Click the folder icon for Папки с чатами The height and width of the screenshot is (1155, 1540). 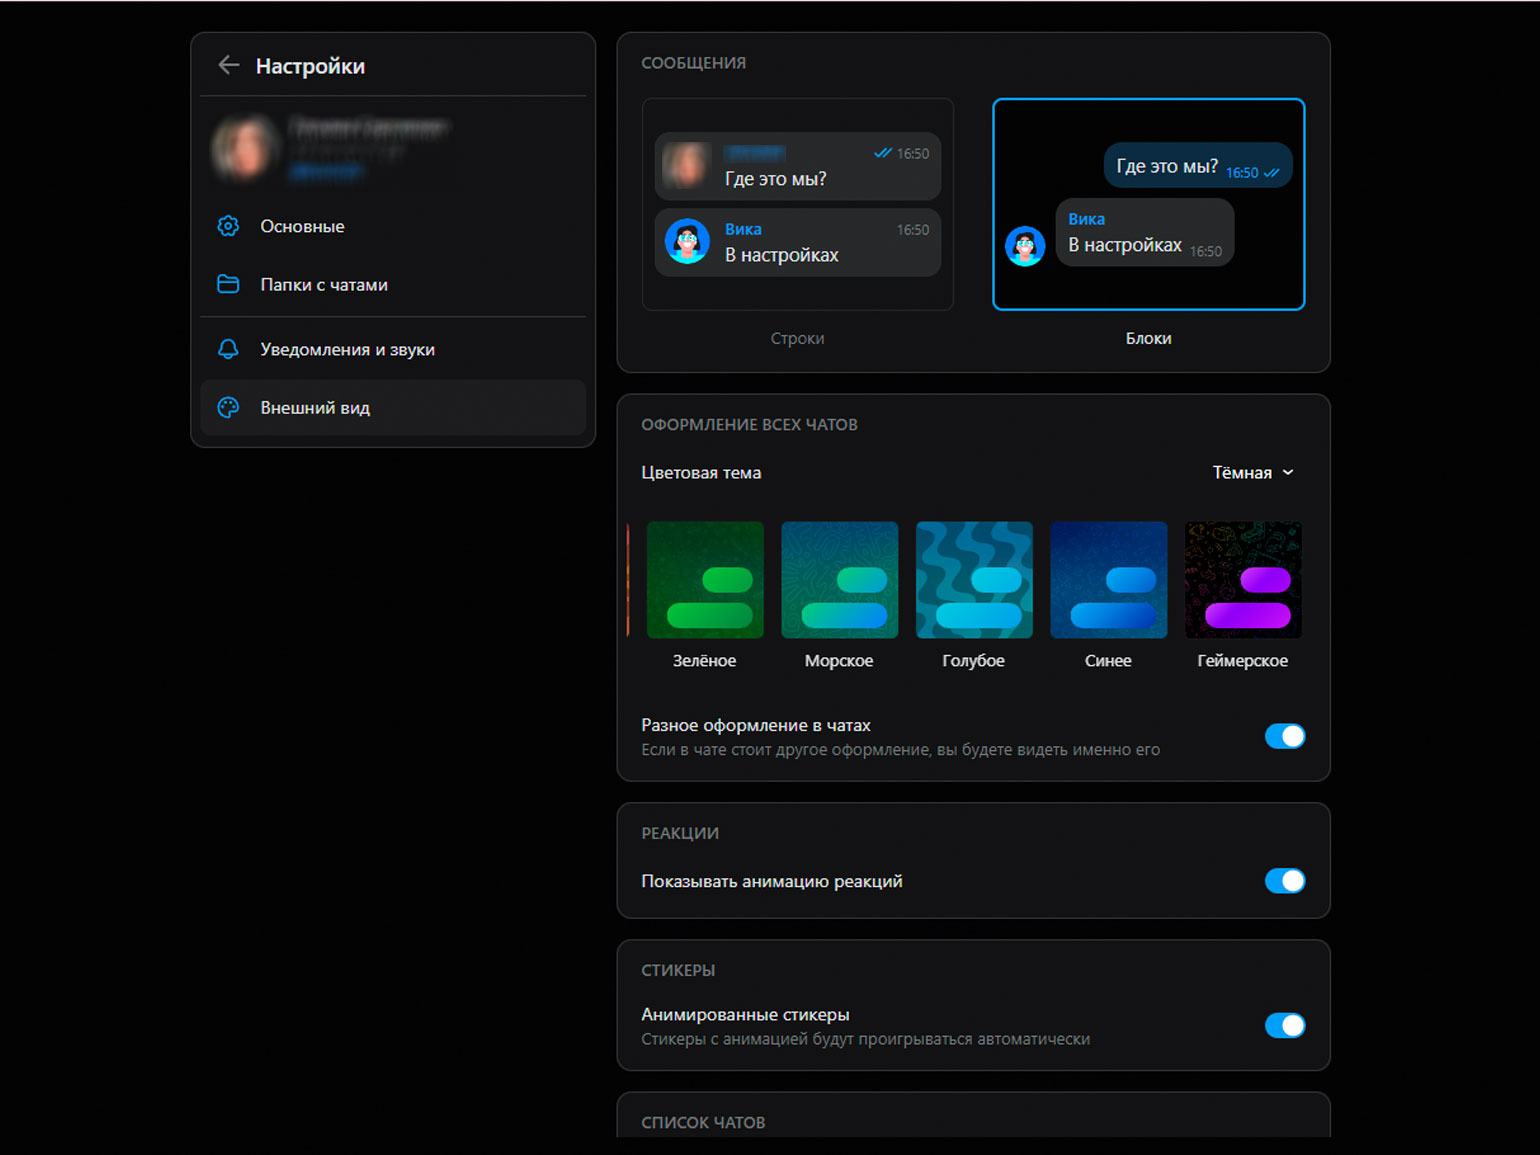tap(228, 284)
